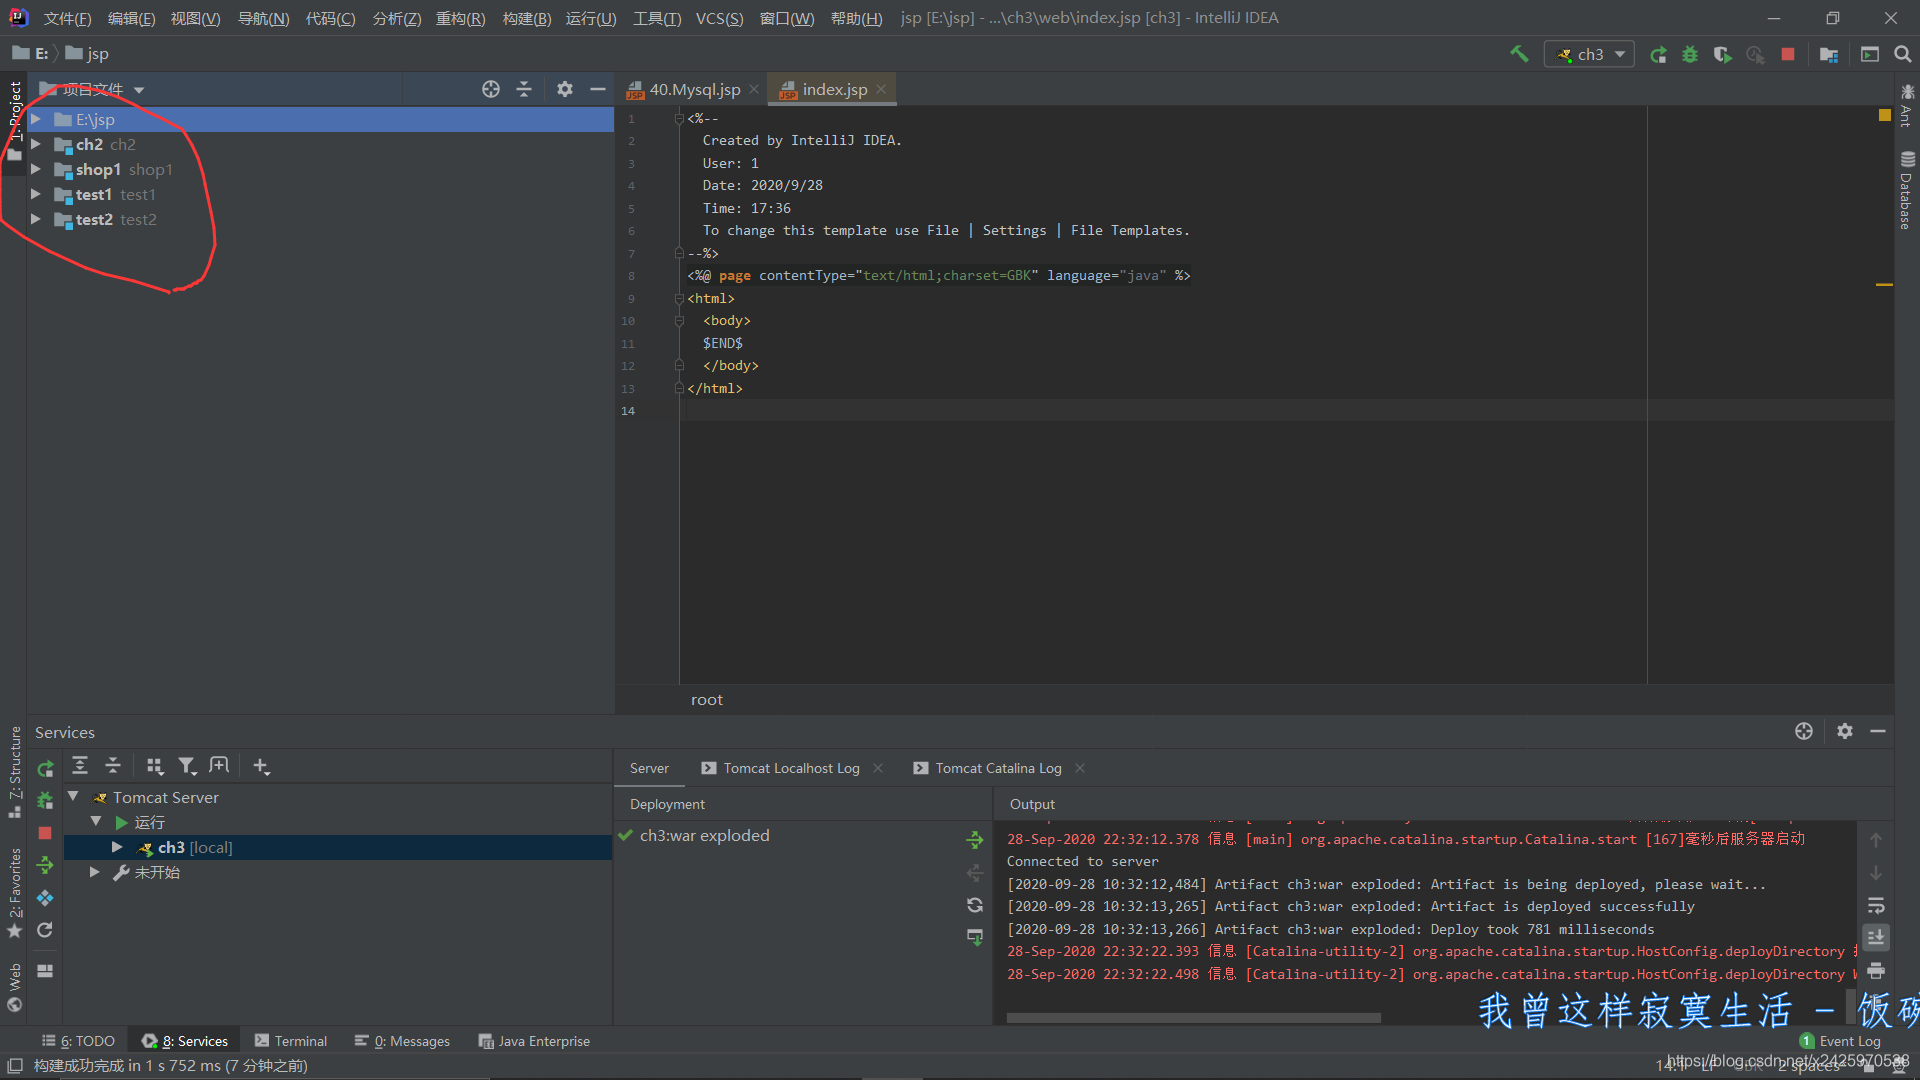Toggle the filter services list icon
The image size is (1920, 1080).
(187, 765)
